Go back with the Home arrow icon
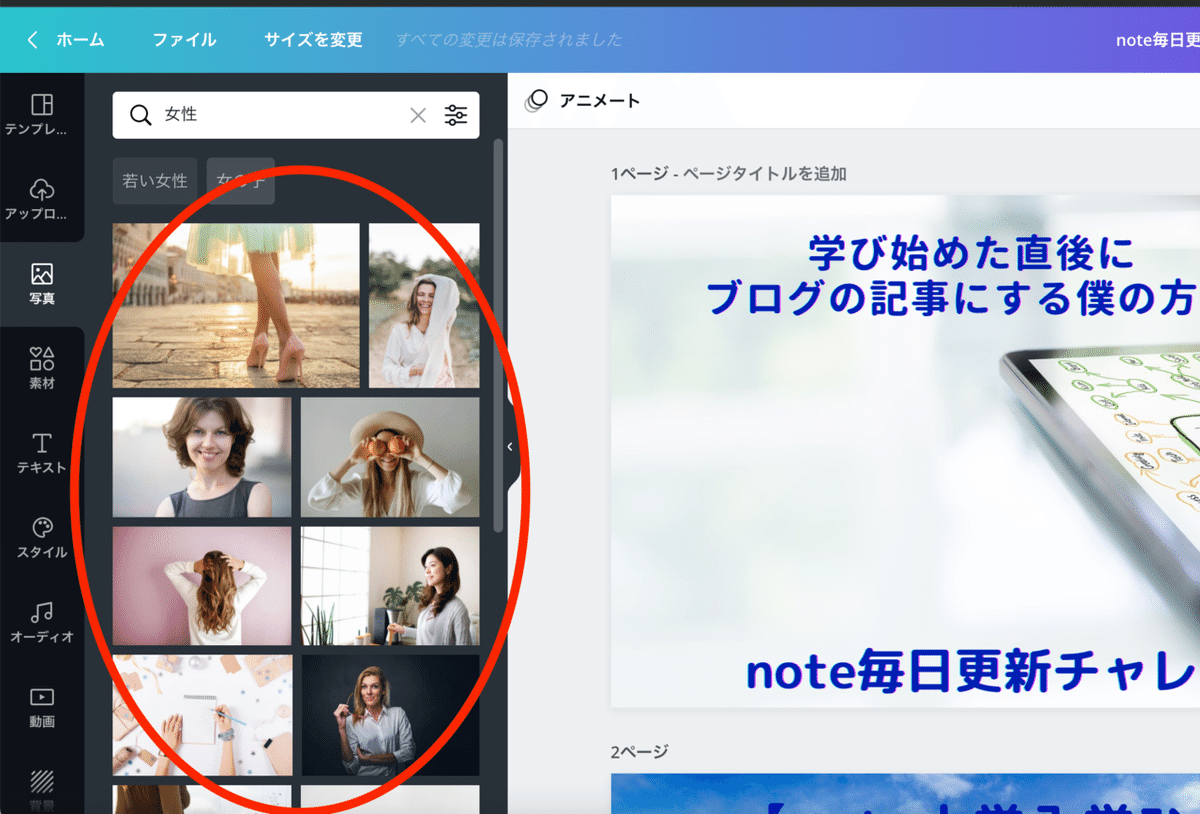The width and height of the screenshot is (1200, 814). (x=33, y=40)
